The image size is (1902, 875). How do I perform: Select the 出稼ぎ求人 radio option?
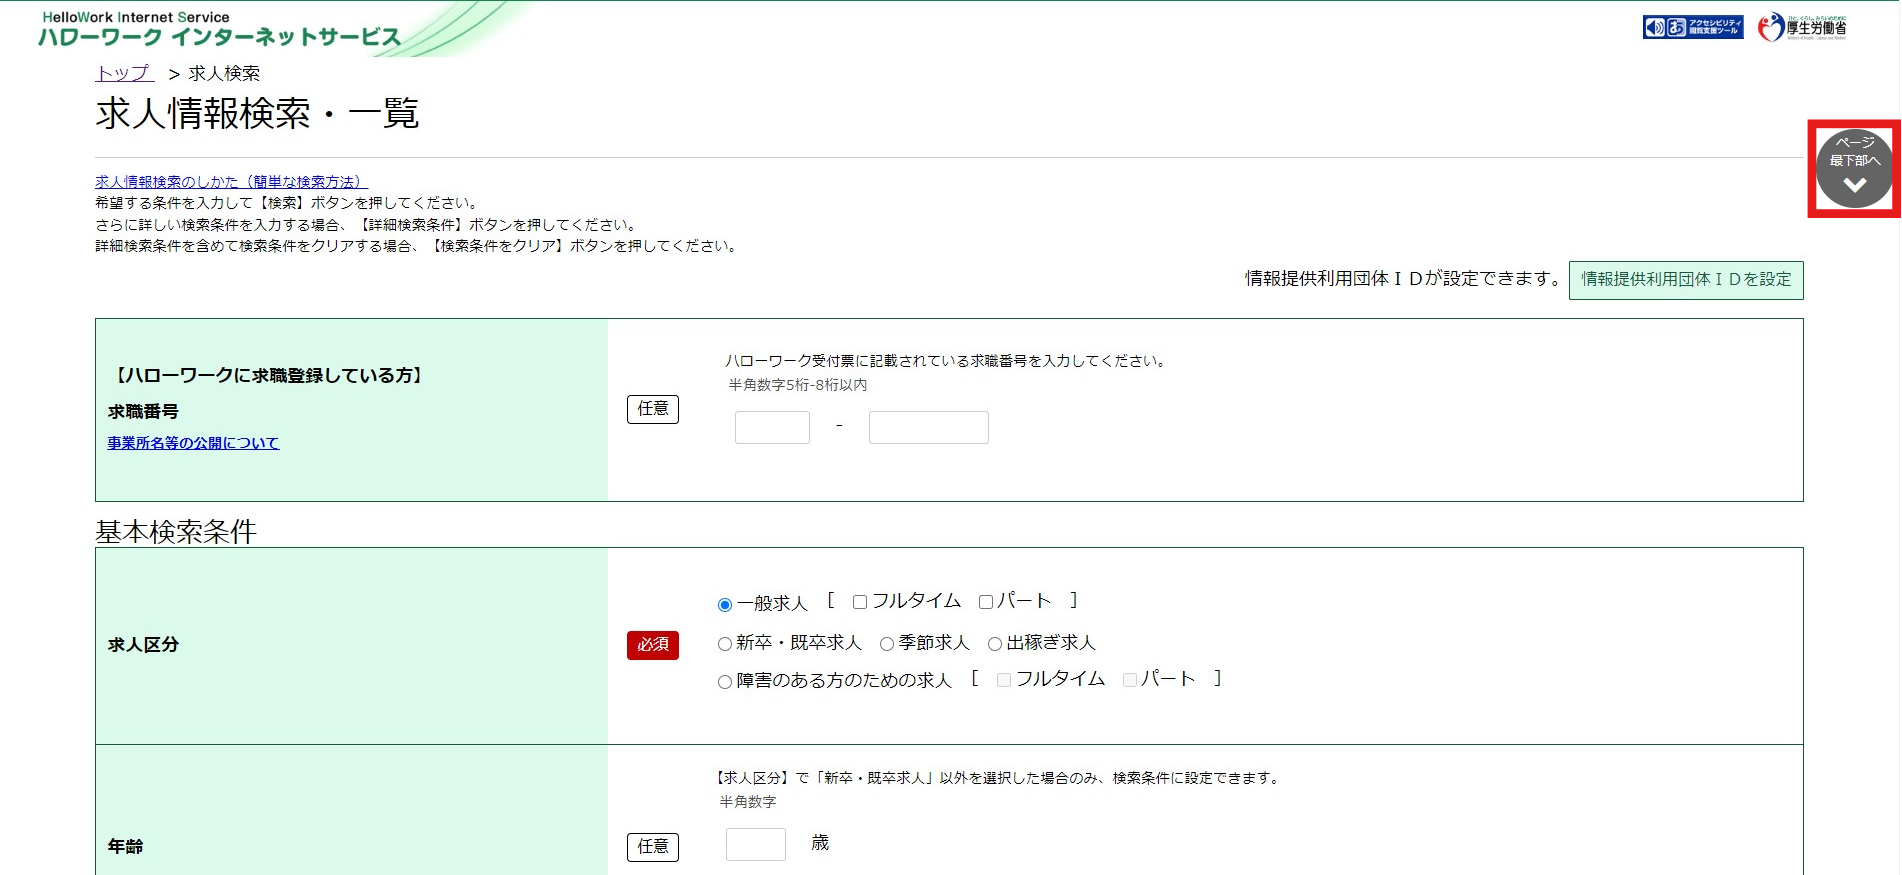pos(995,644)
